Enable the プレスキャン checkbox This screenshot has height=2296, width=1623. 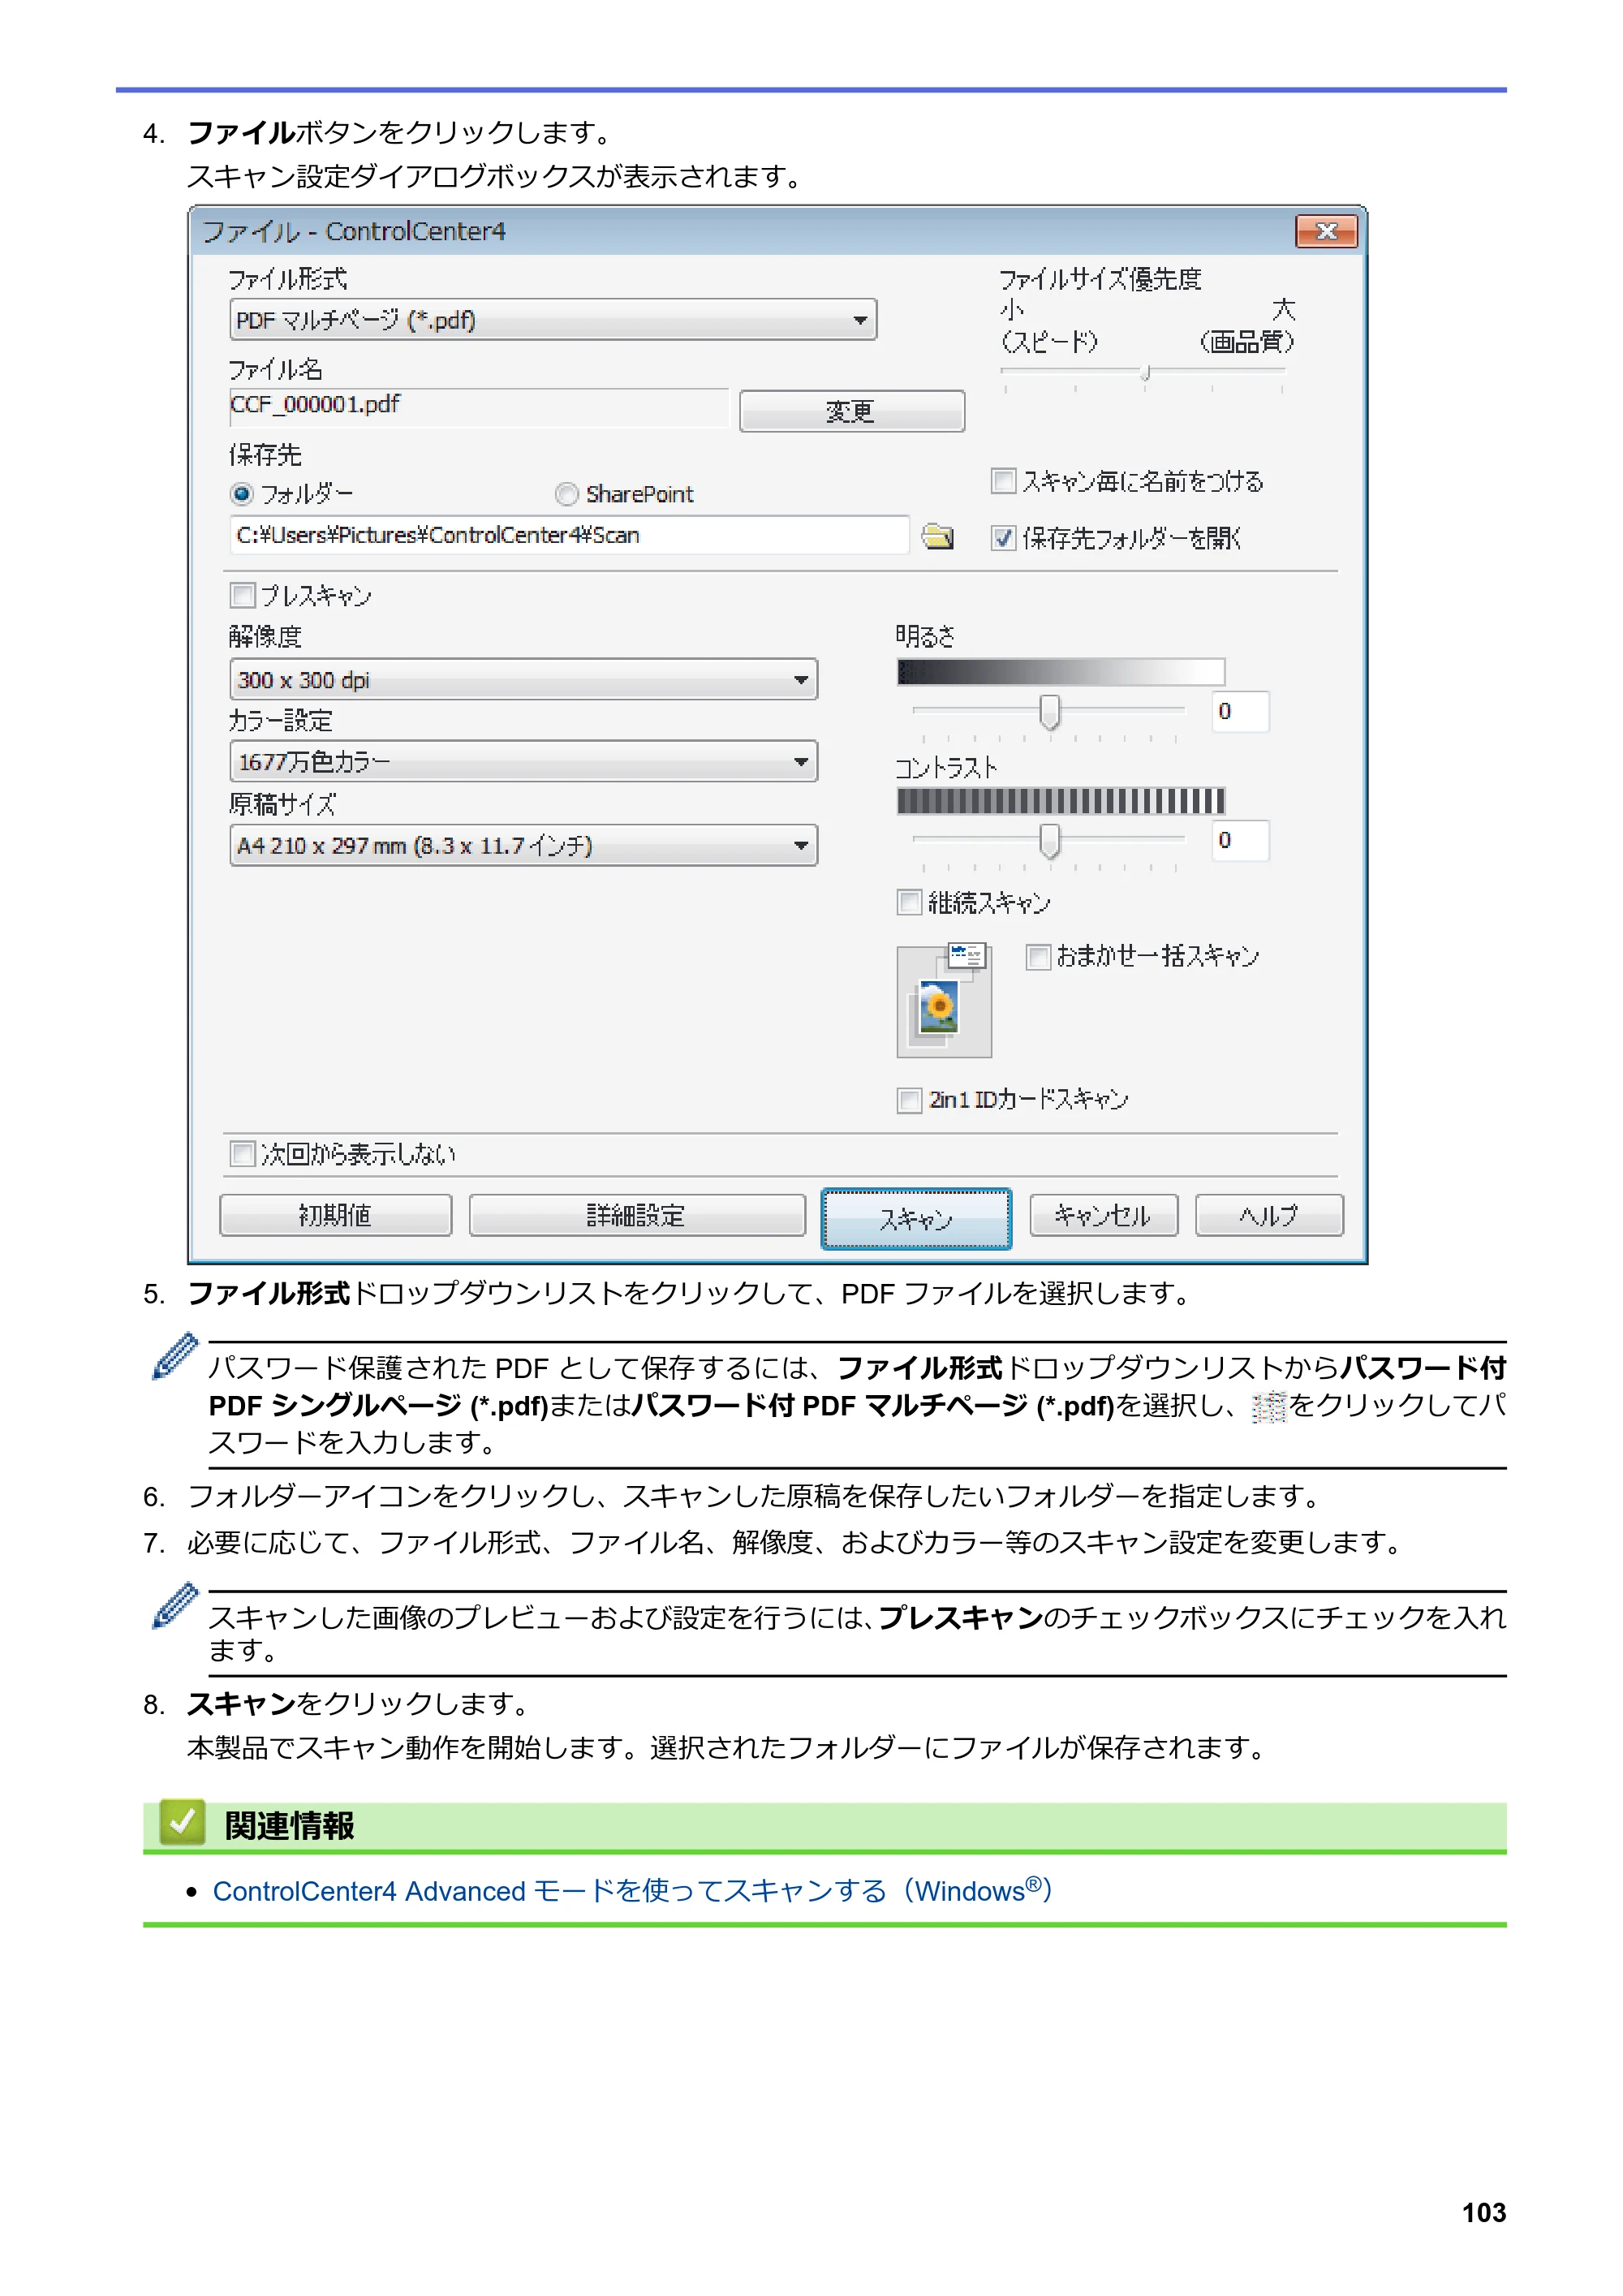(x=242, y=596)
